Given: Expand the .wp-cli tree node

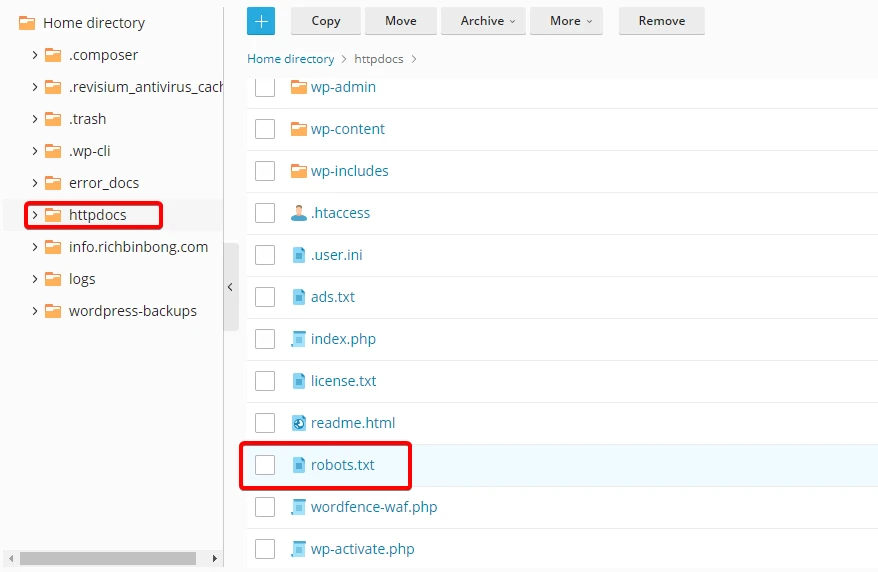Looking at the screenshot, I should [x=35, y=151].
